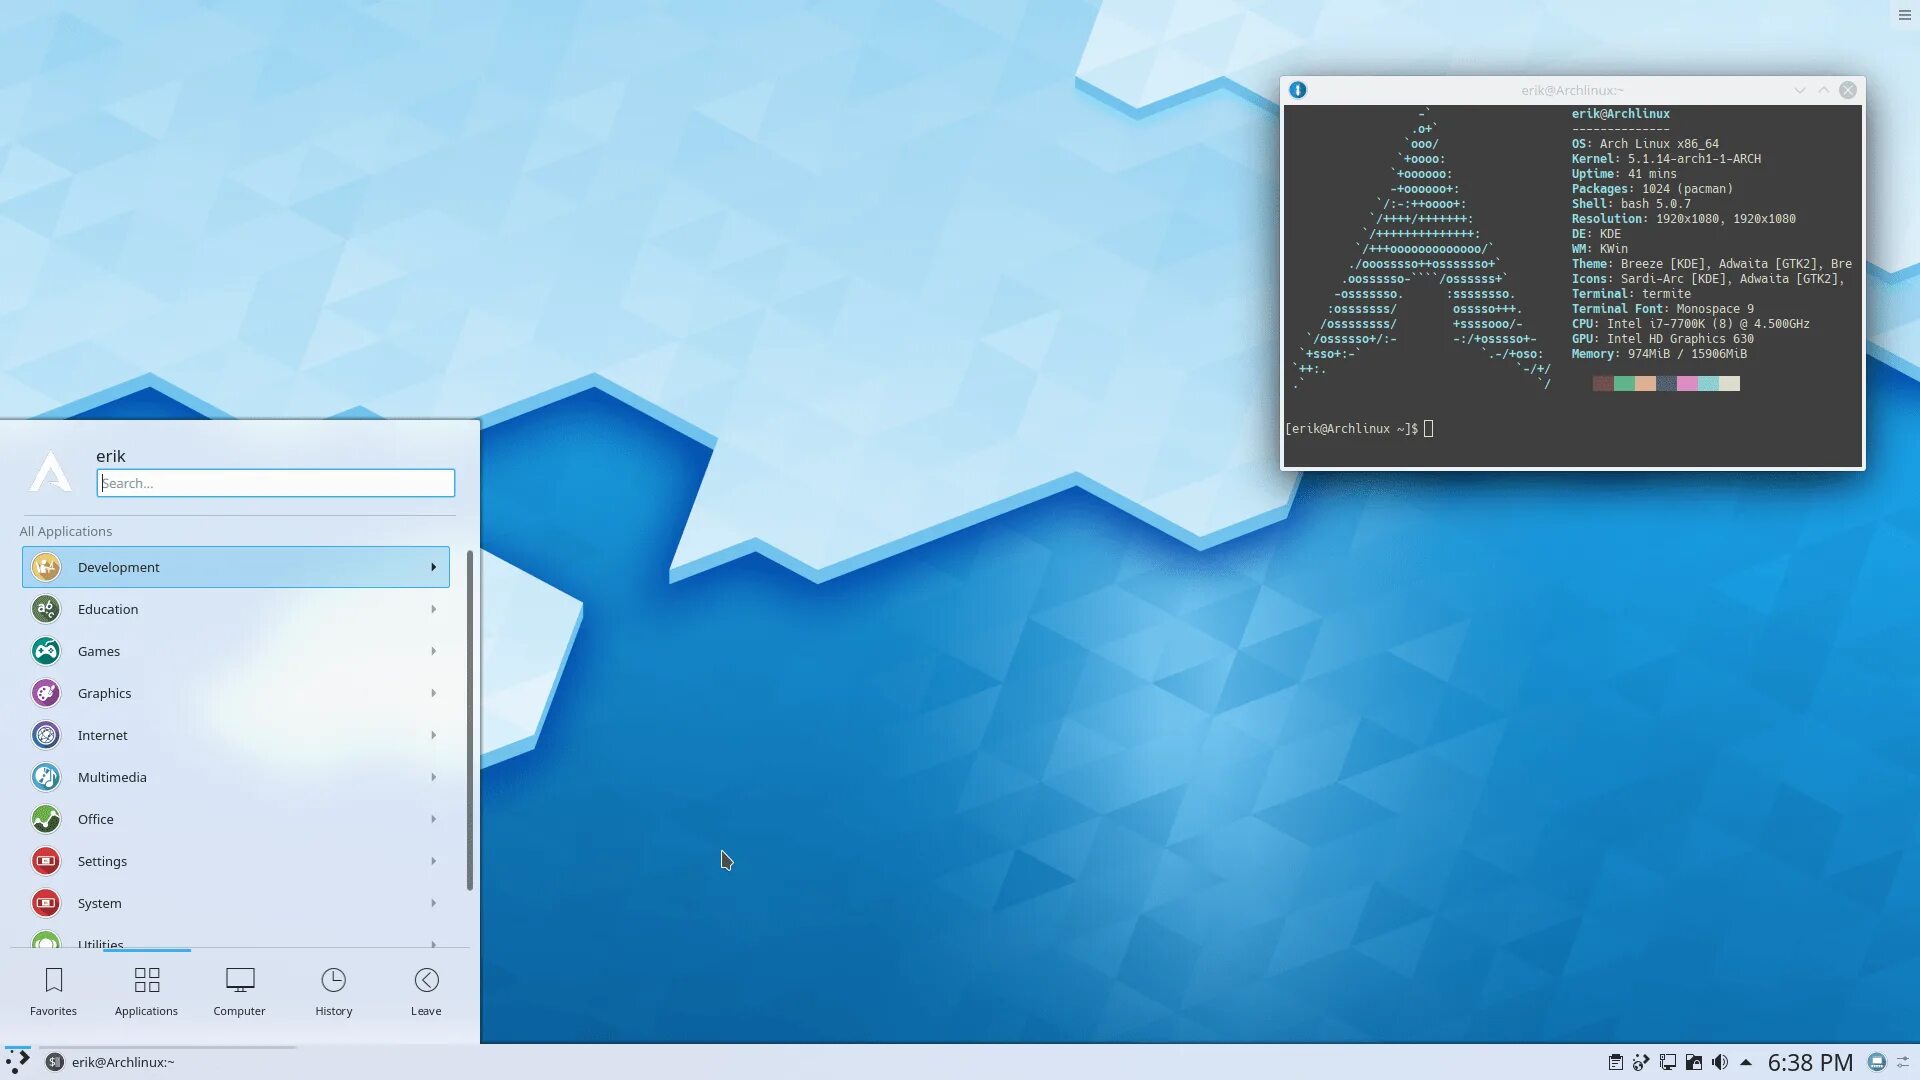Click the Show Desktop icon in panel
Viewport: 1920px width, 1080px height.
(x=1877, y=1063)
